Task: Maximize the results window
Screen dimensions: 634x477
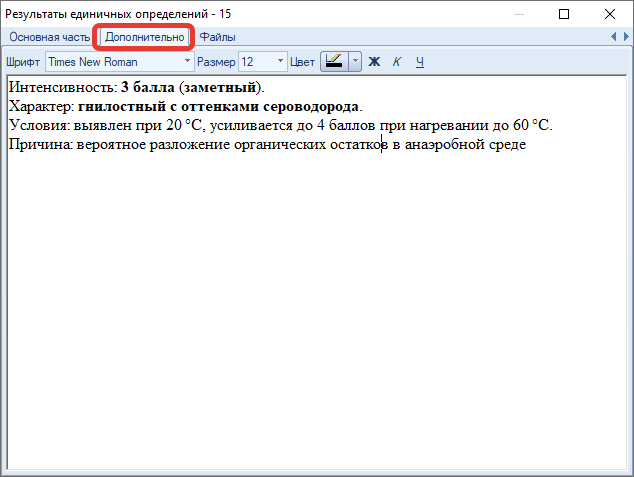Action: tap(564, 14)
